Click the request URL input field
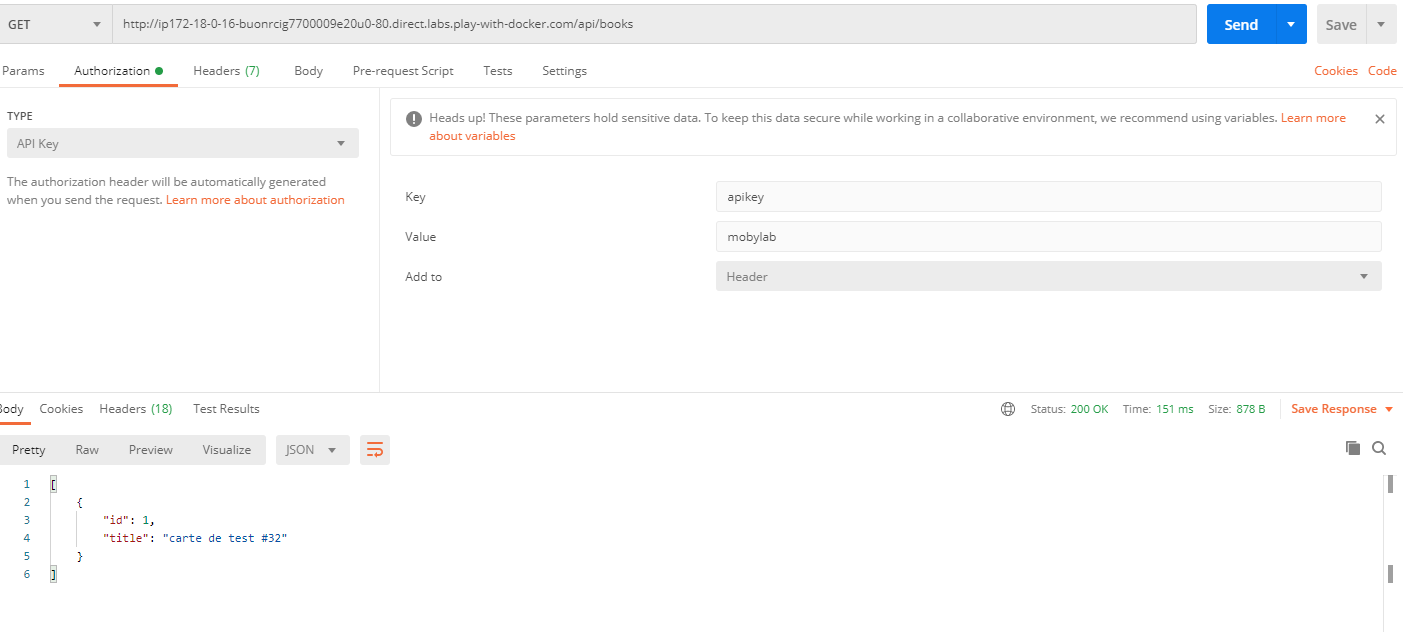Screen dimensions: 1403x632 (654, 24)
